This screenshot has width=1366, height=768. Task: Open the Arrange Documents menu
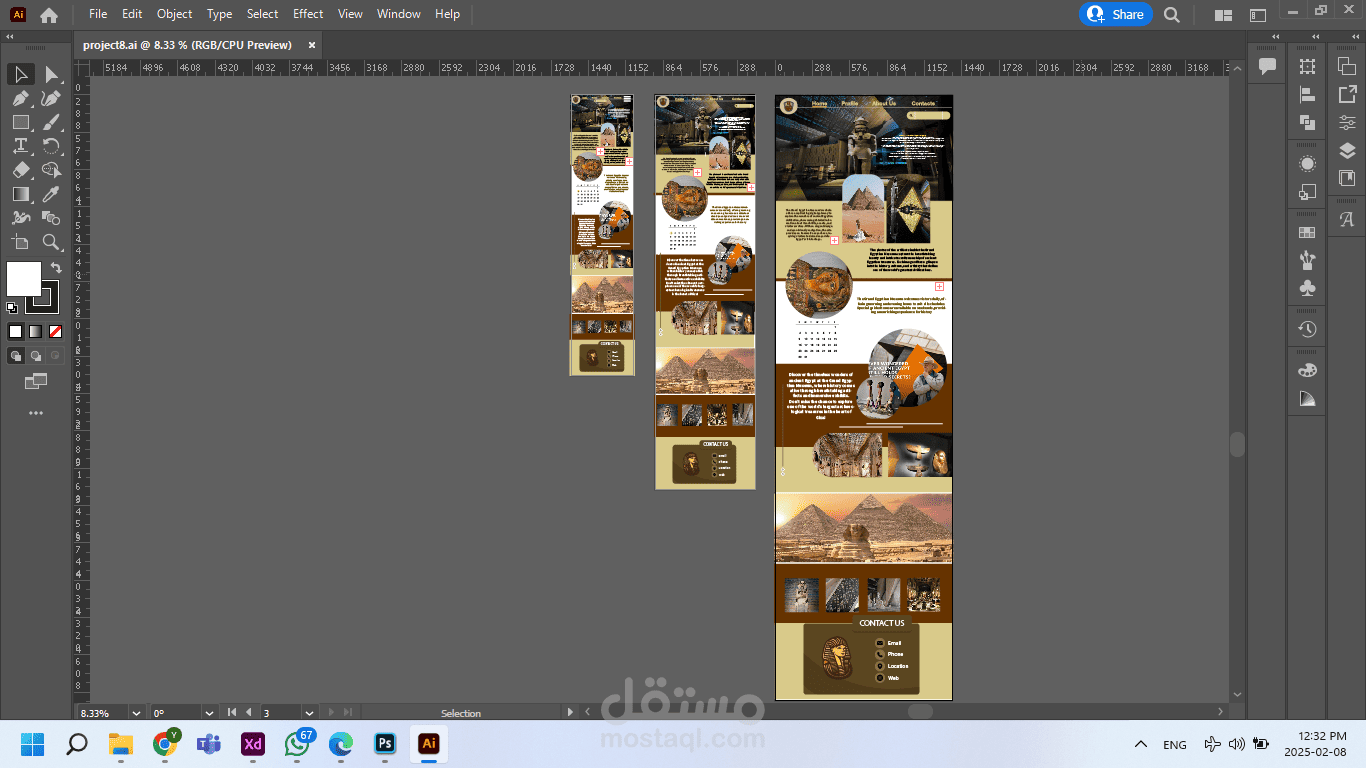click(x=1222, y=15)
